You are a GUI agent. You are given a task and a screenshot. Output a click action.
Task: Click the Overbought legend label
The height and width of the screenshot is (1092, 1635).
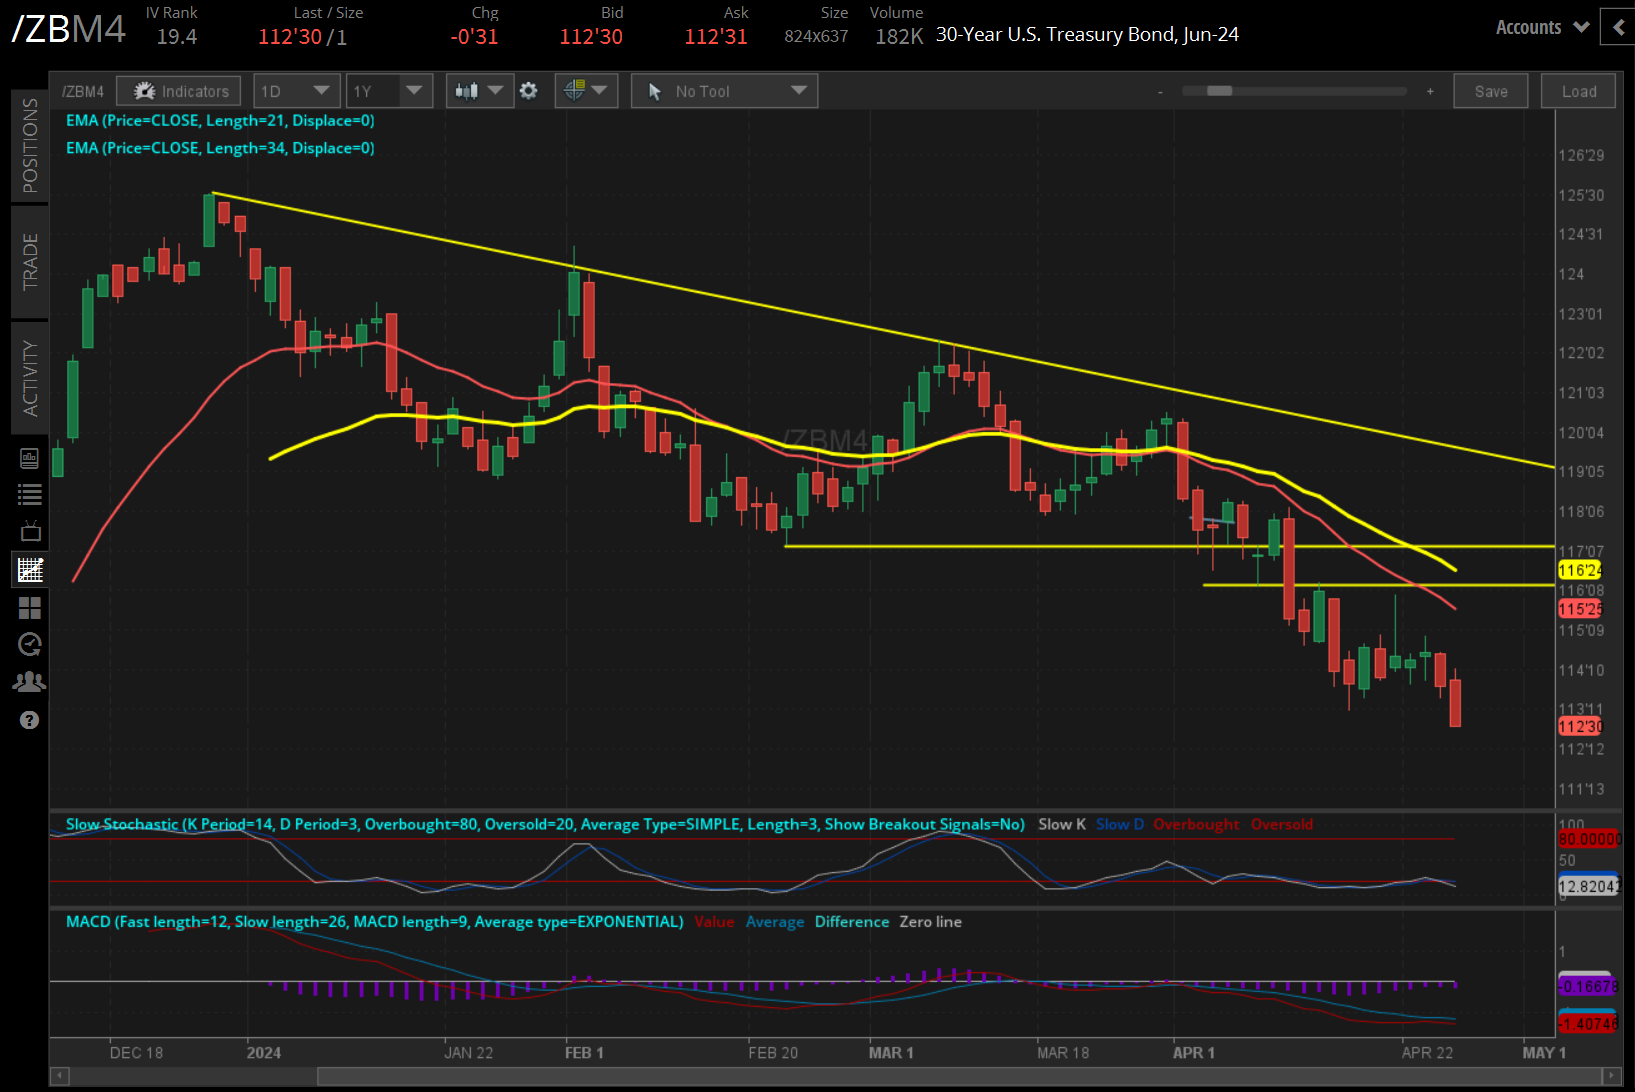(1196, 824)
